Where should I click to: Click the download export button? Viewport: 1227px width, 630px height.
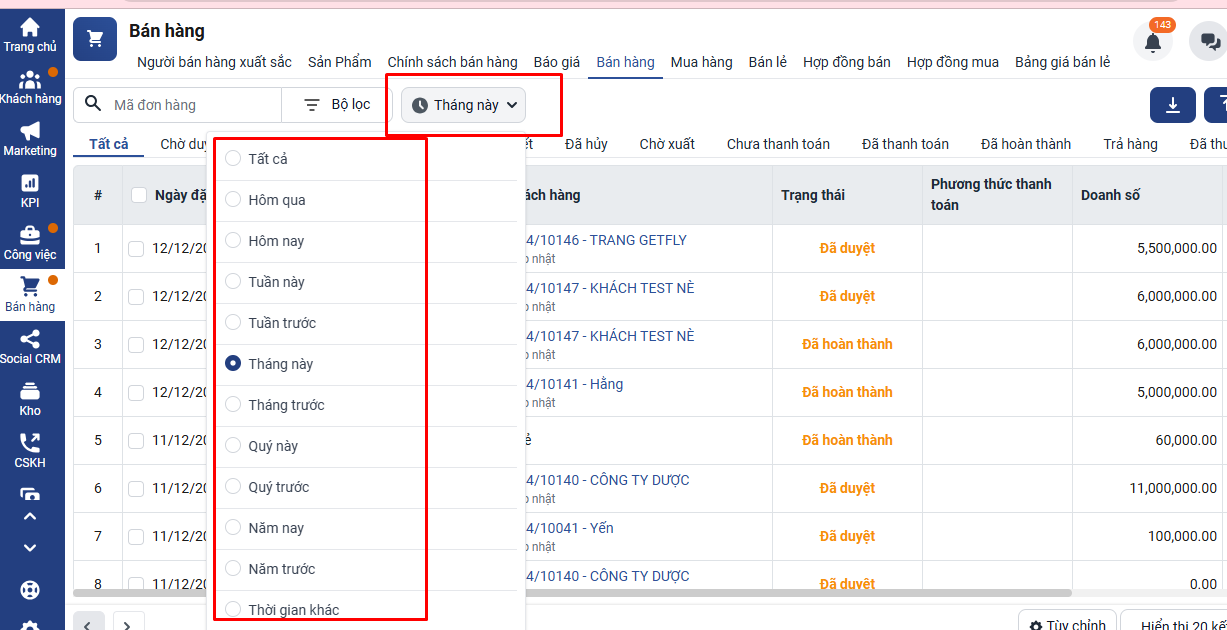click(1173, 105)
